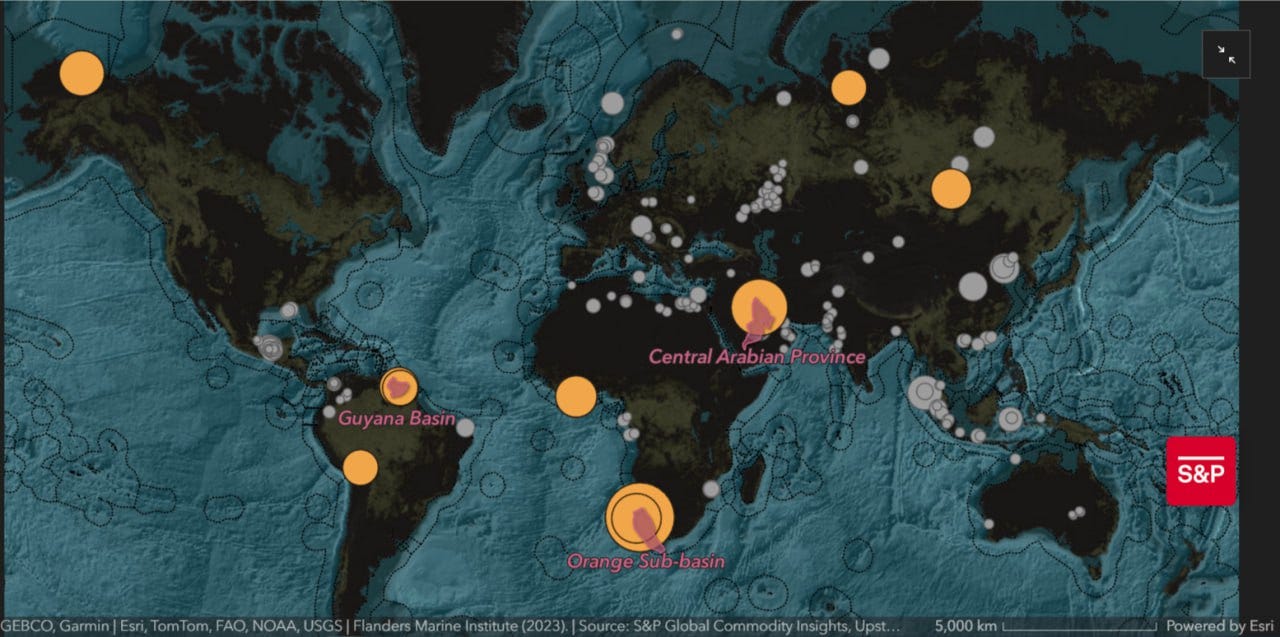The height and width of the screenshot is (637, 1280).
Task: Click the orange ringed marker at Guyana Basin
Action: (x=399, y=386)
